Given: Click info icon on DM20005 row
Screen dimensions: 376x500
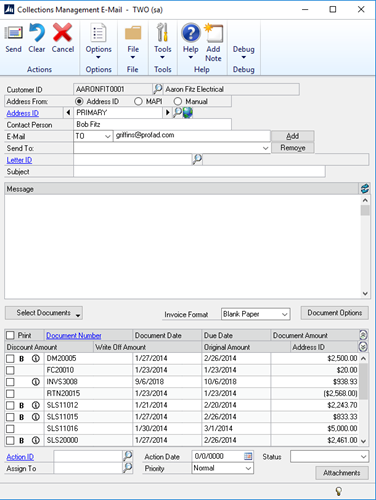Looking at the screenshot, I should [x=36, y=358].
